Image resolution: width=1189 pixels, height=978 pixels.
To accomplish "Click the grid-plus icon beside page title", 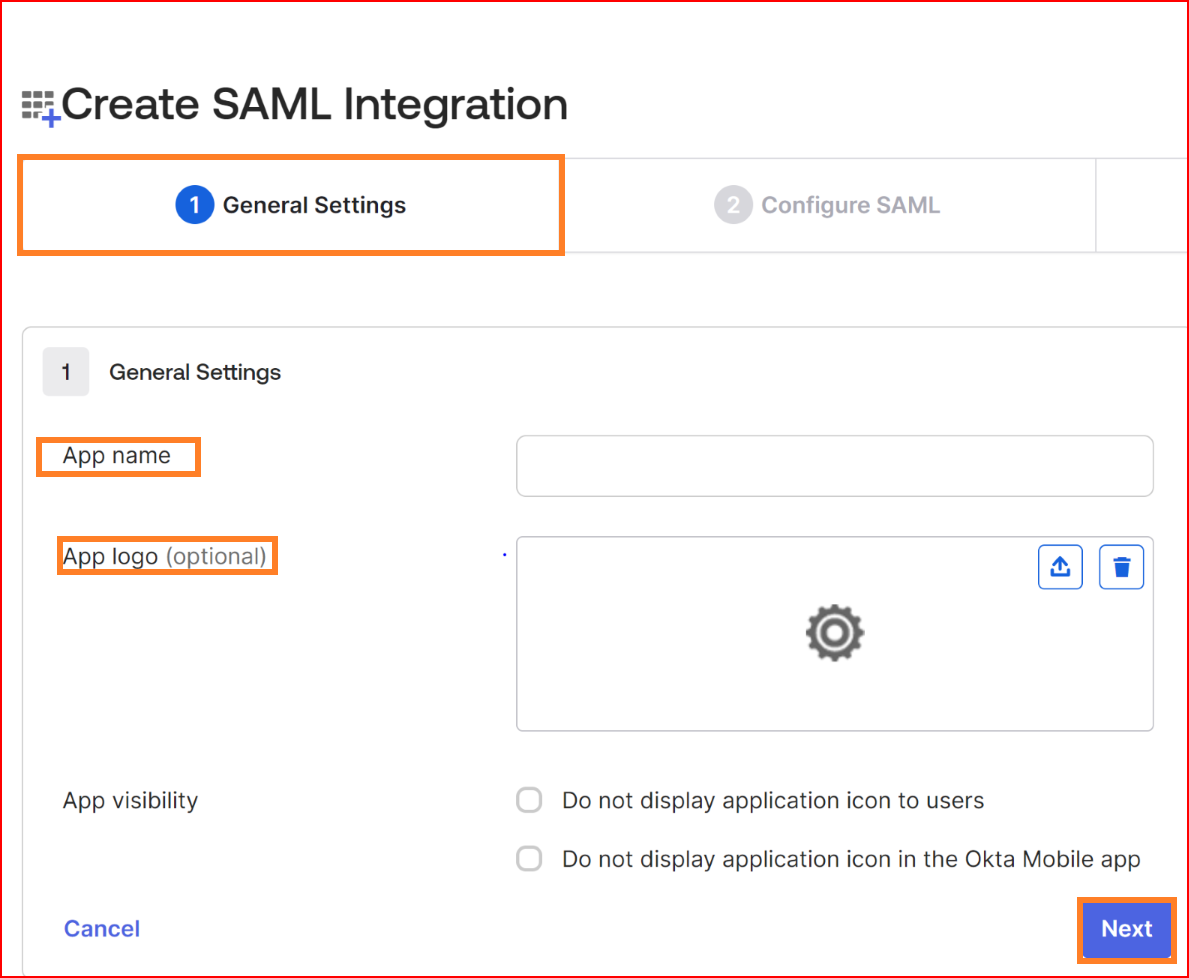I will (x=41, y=107).
